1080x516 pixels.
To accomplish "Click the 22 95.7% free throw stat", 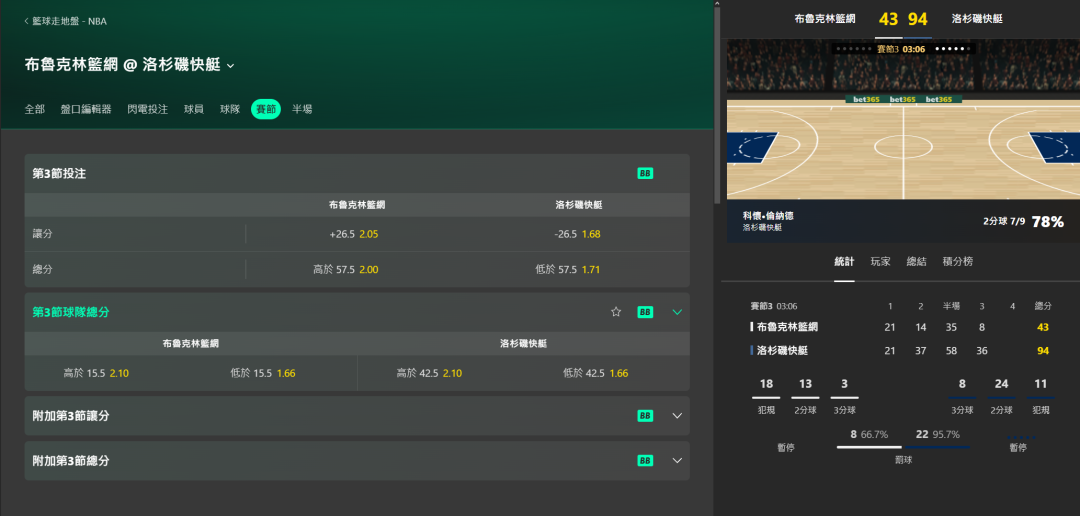I will [937, 435].
